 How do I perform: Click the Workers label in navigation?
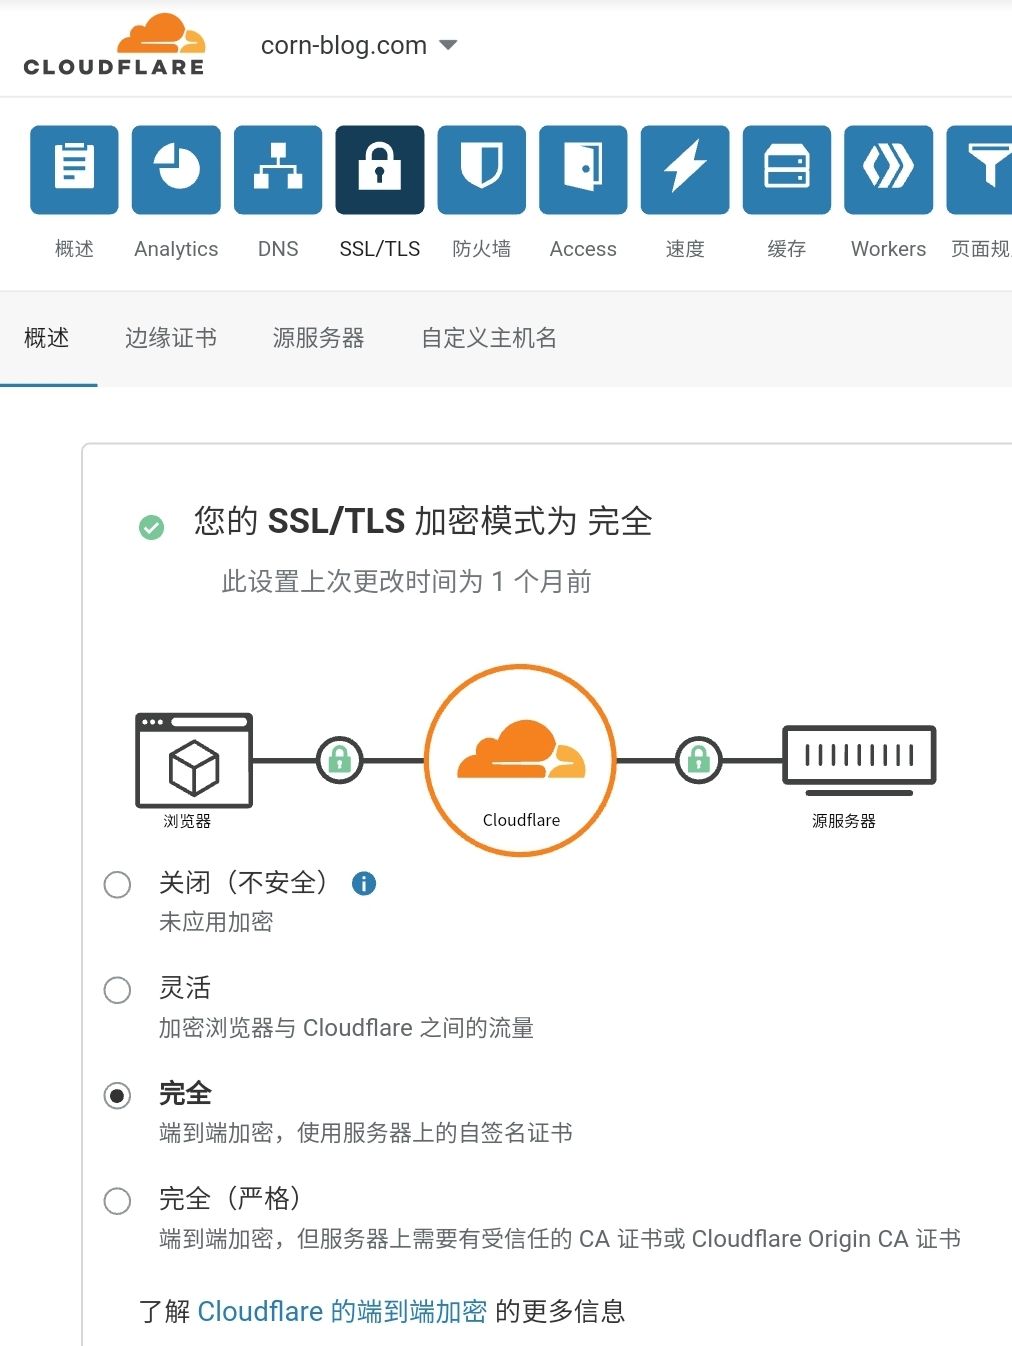[x=889, y=249]
